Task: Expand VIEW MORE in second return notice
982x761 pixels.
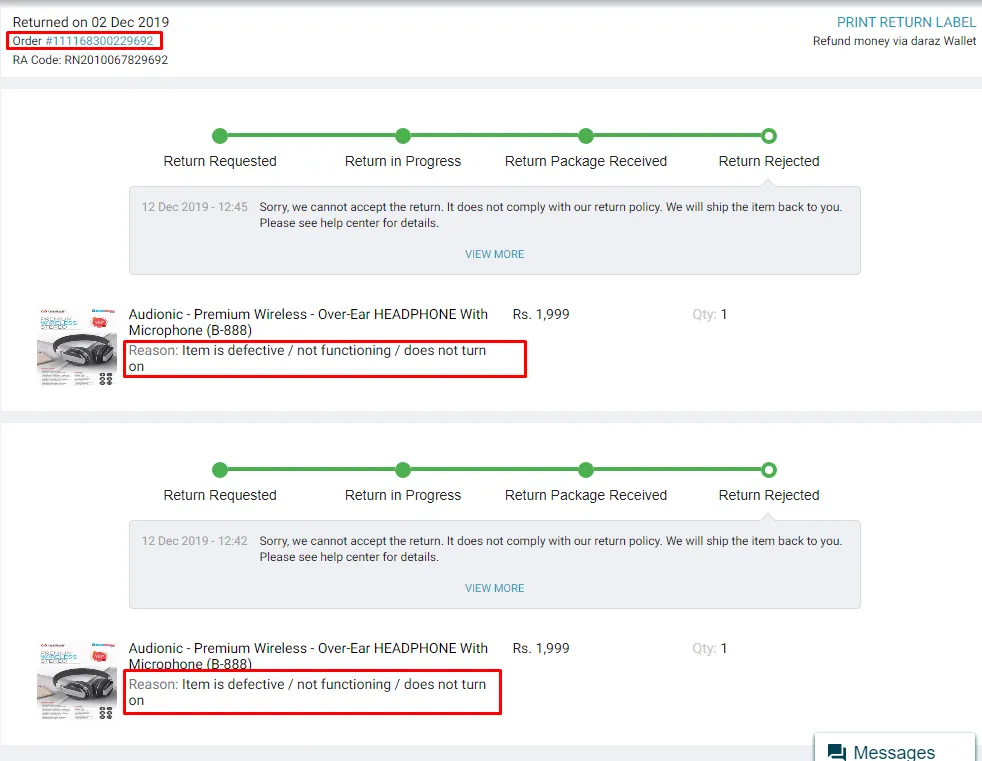Action: click(x=494, y=588)
